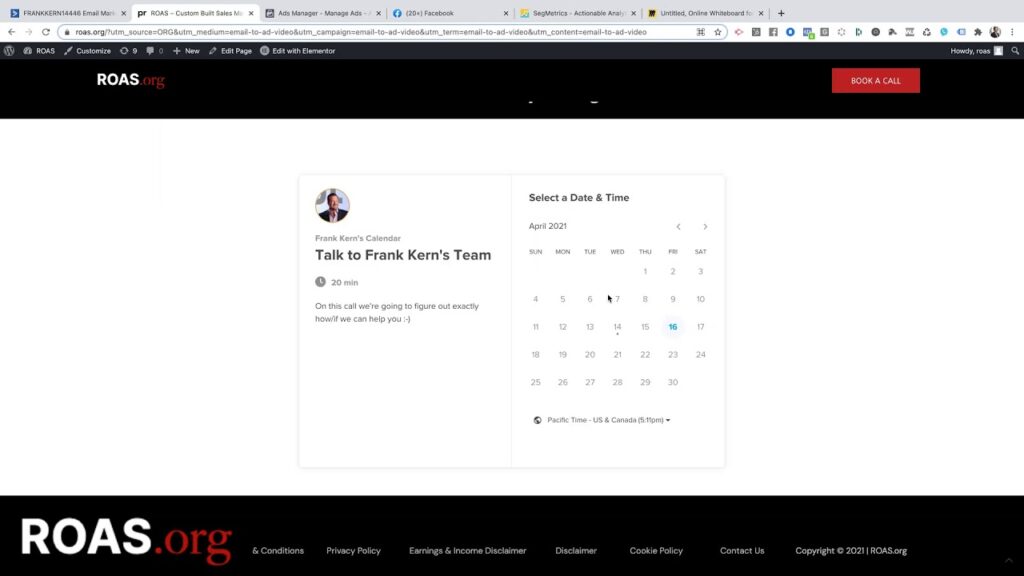The height and width of the screenshot is (576, 1024).
Task: Click the updates icon showing 9
Action: coord(128,50)
